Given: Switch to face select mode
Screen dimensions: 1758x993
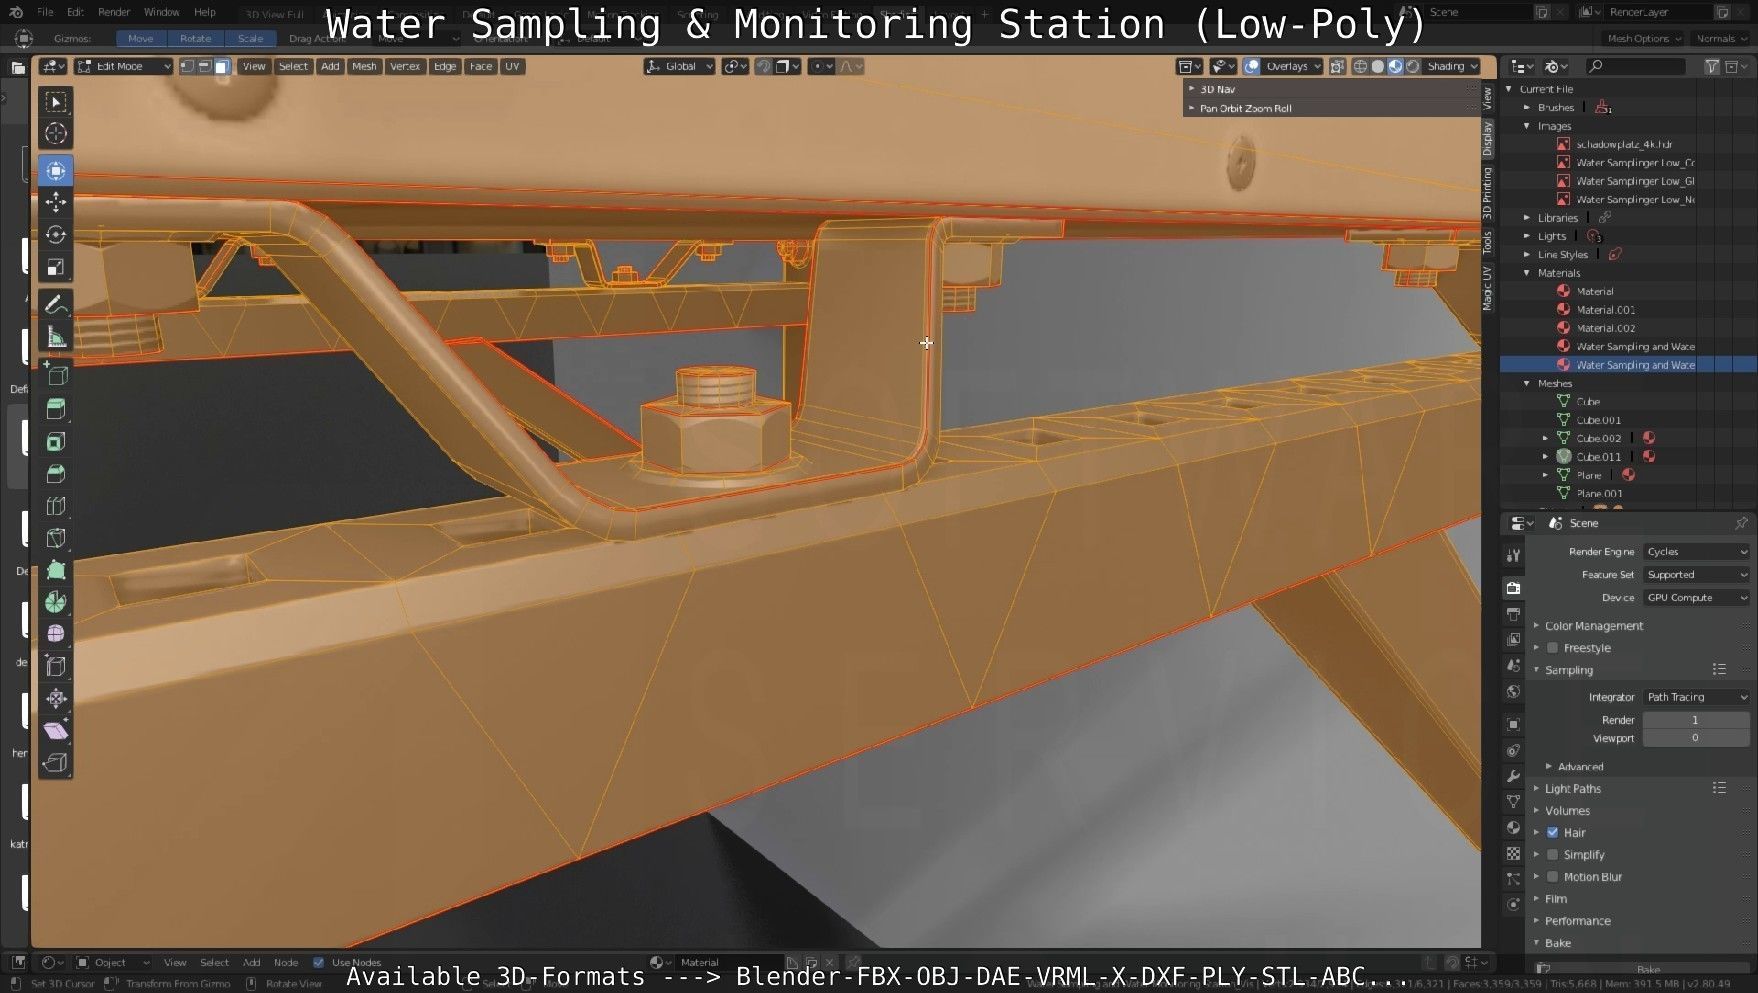Looking at the screenshot, I should pos(222,66).
